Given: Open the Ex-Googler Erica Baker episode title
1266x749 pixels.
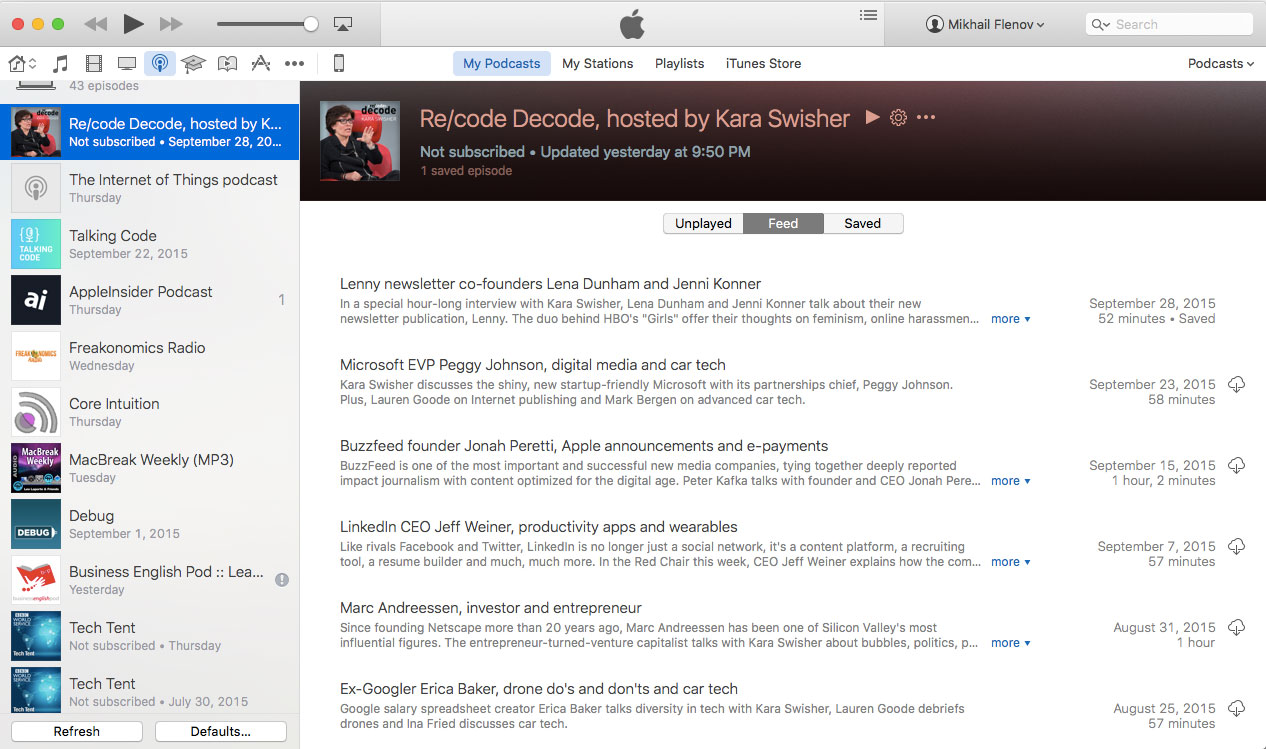Looking at the screenshot, I should 539,689.
